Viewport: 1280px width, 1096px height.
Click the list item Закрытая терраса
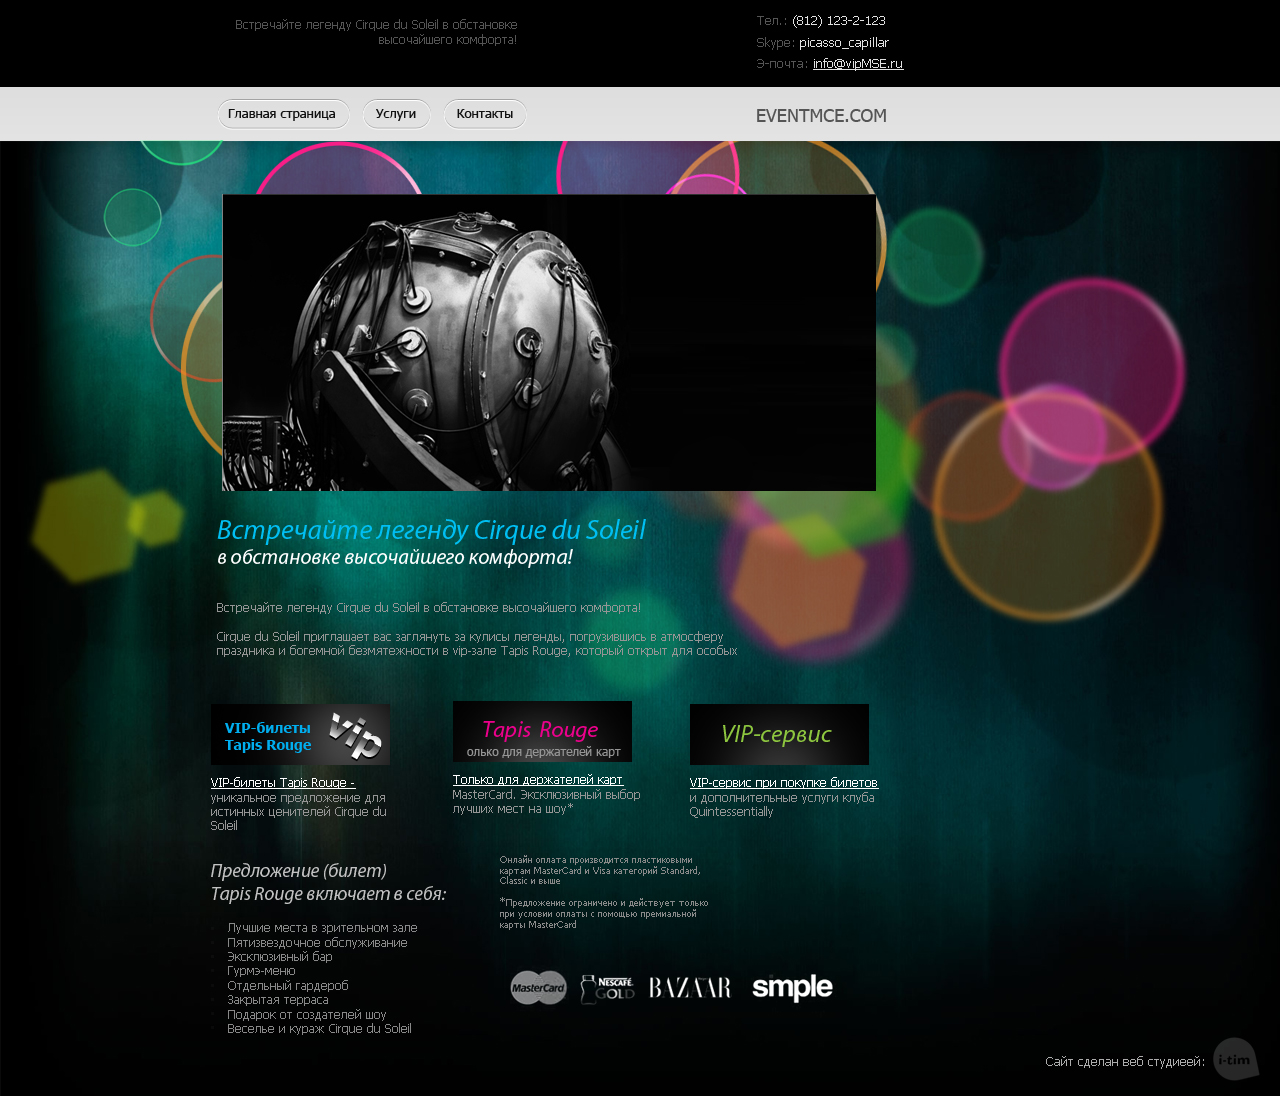[x=278, y=1000]
